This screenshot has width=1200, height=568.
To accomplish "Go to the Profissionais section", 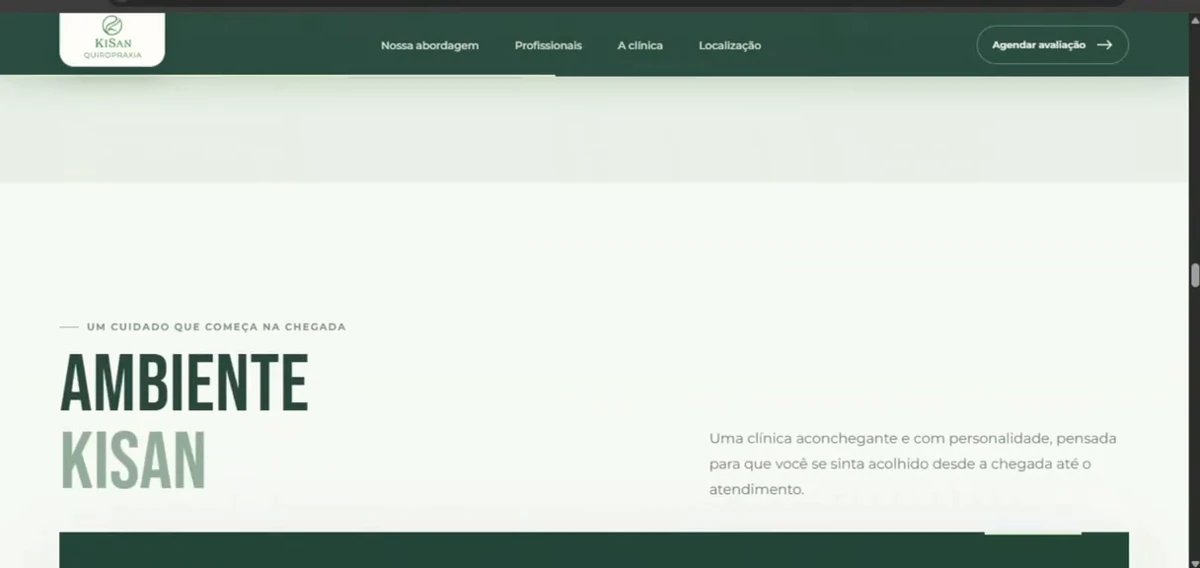I will 548,45.
